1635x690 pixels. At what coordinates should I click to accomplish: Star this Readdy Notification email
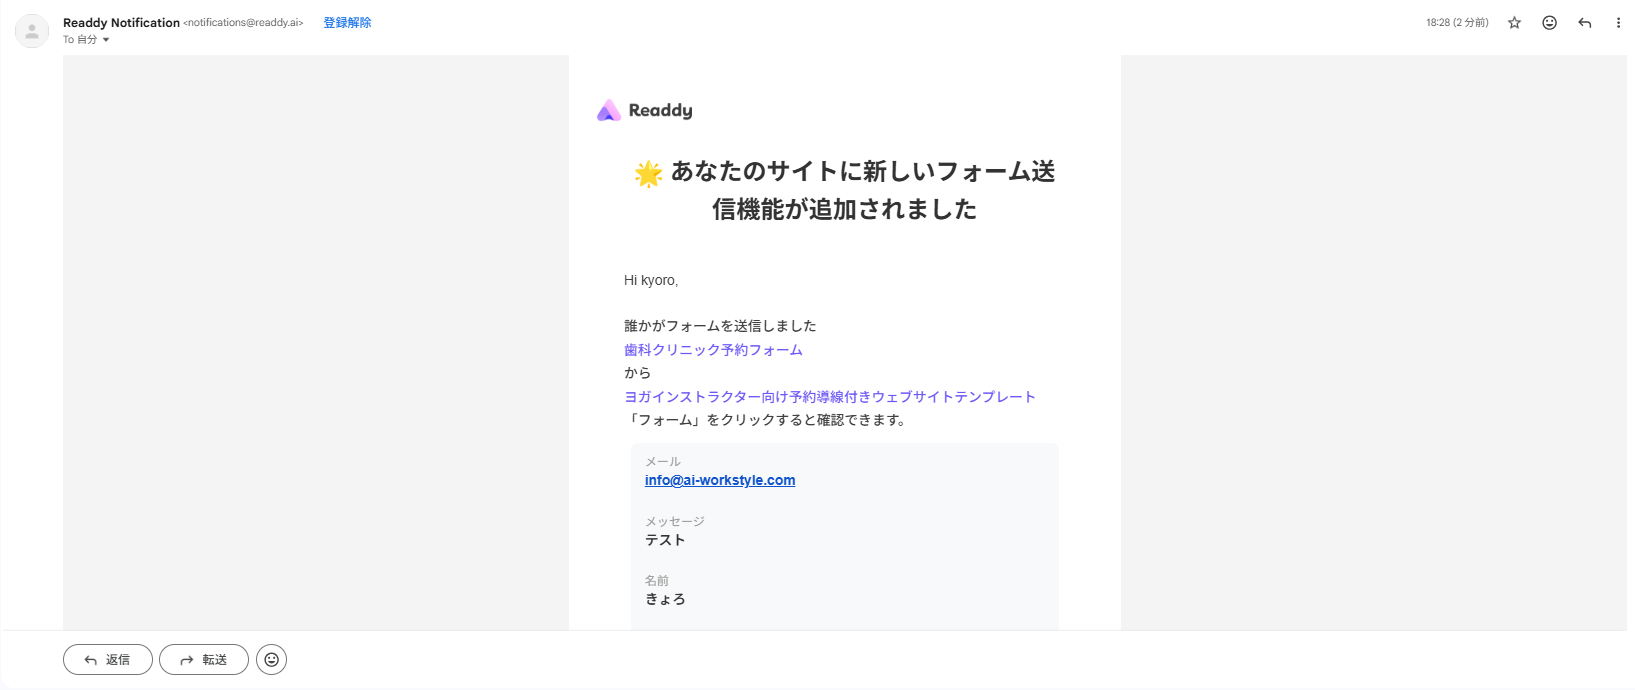1514,23
